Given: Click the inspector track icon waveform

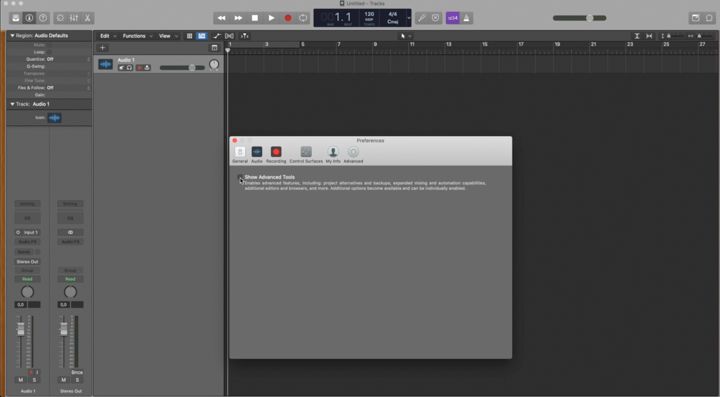Looking at the screenshot, I should tap(54, 118).
